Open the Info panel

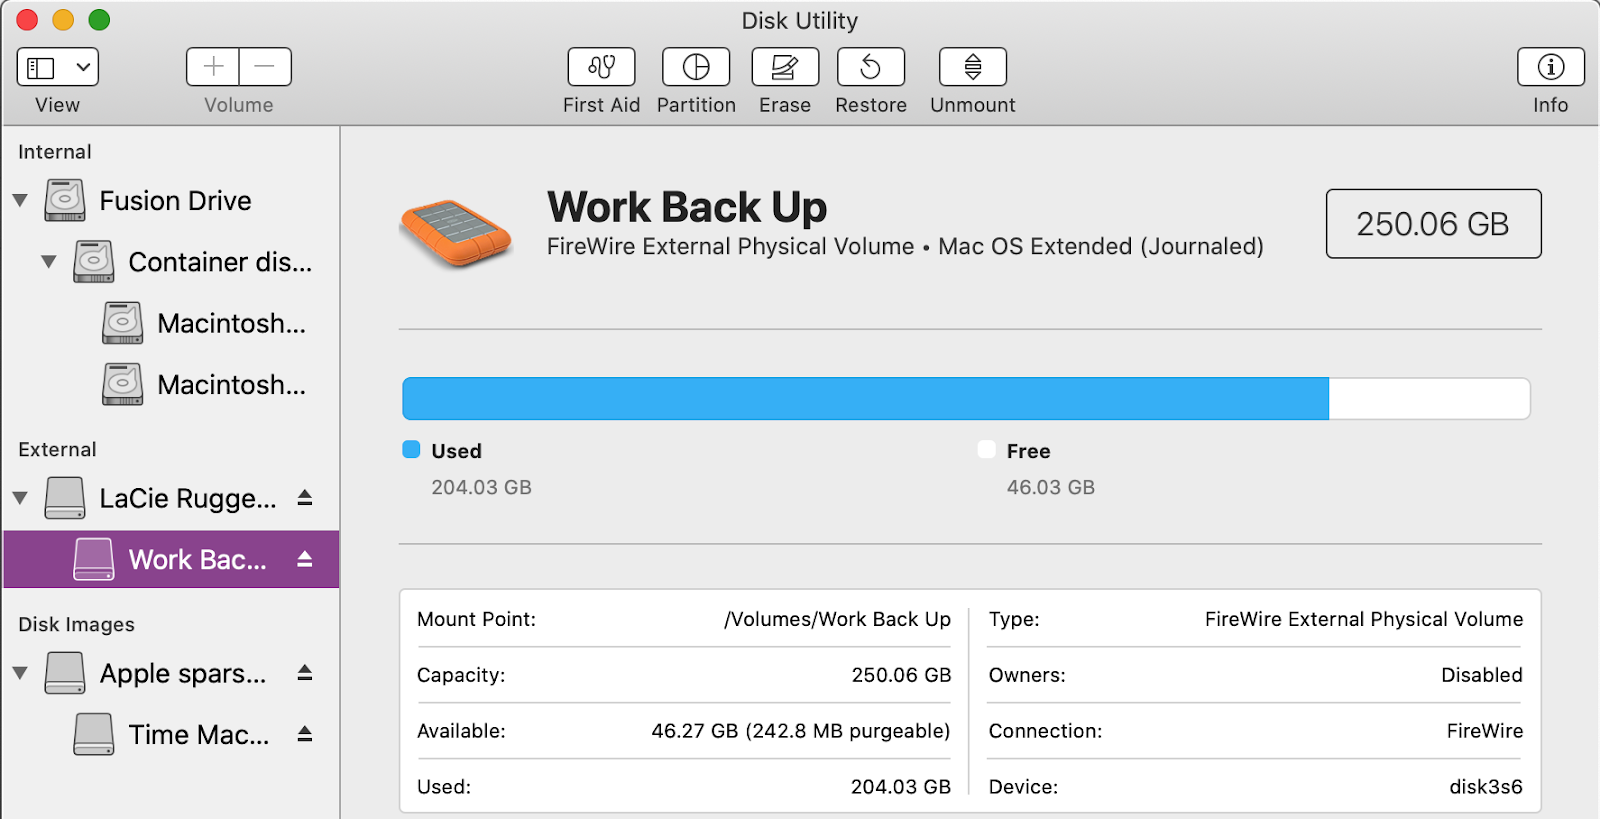click(x=1551, y=67)
